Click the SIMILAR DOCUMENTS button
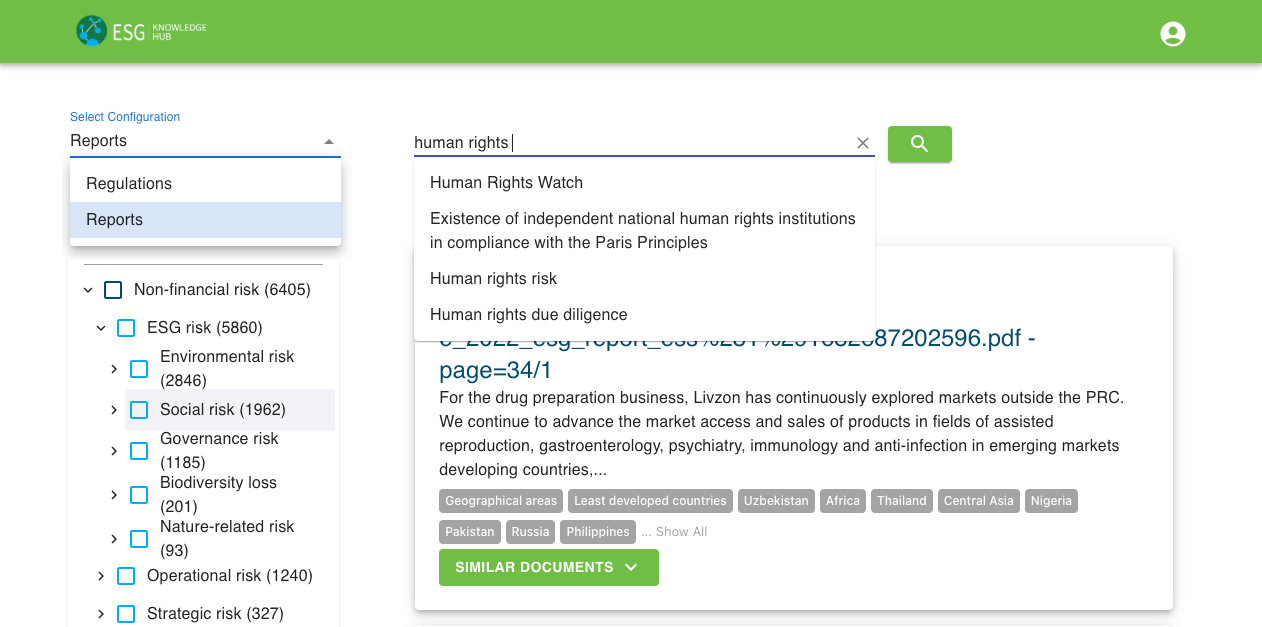1262x627 pixels. click(x=548, y=567)
